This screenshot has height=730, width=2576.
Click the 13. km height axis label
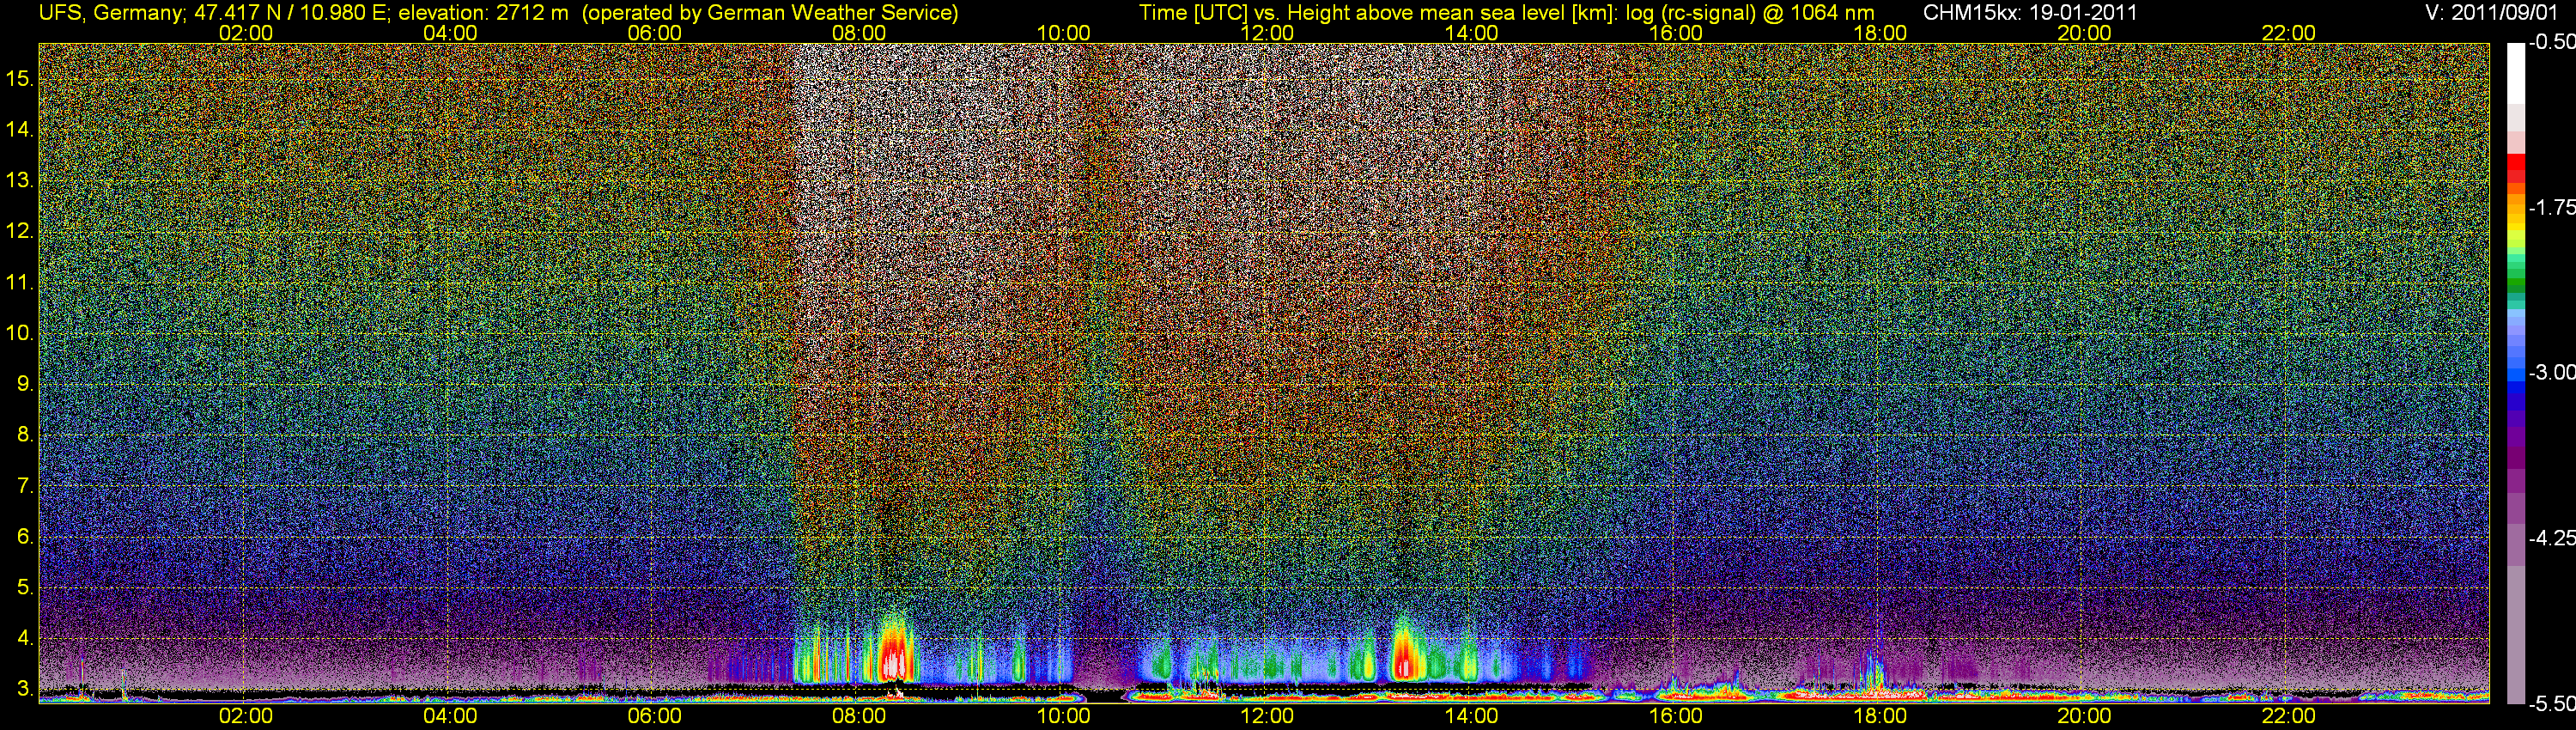pyautogui.click(x=19, y=180)
